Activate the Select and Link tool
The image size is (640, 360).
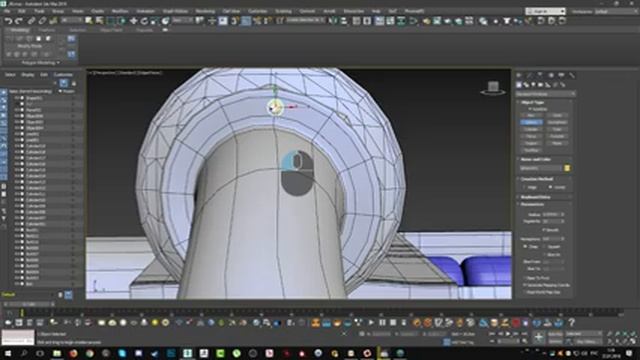click(x=31, y=21)
